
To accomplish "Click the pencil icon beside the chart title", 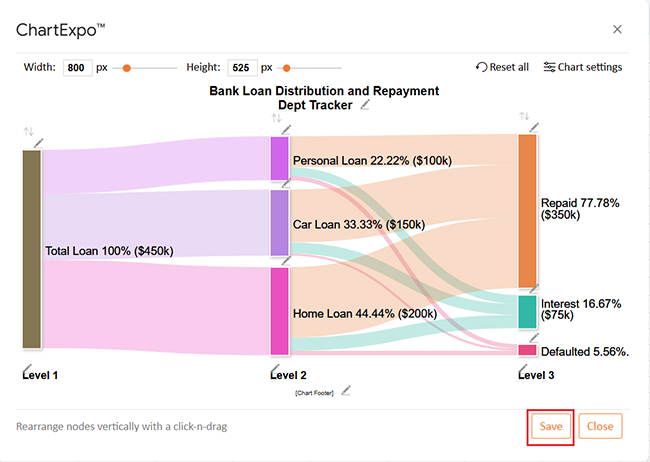I will [x=366, y=105].
